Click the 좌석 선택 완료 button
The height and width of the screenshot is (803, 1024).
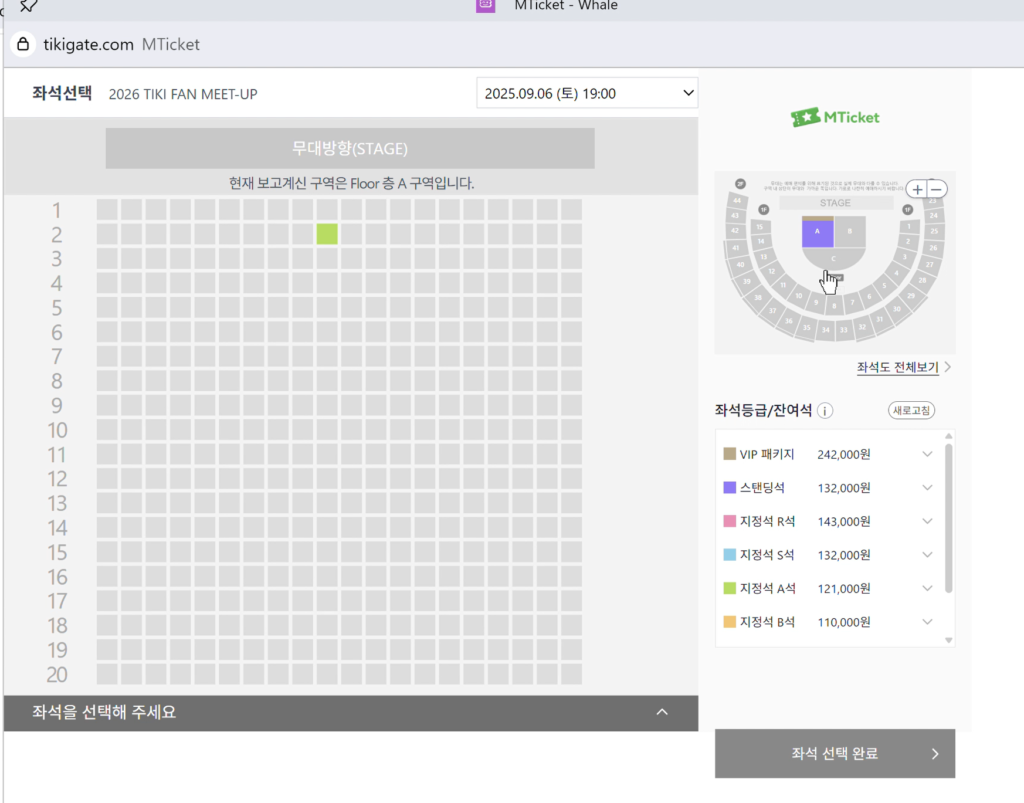[834, 754]
